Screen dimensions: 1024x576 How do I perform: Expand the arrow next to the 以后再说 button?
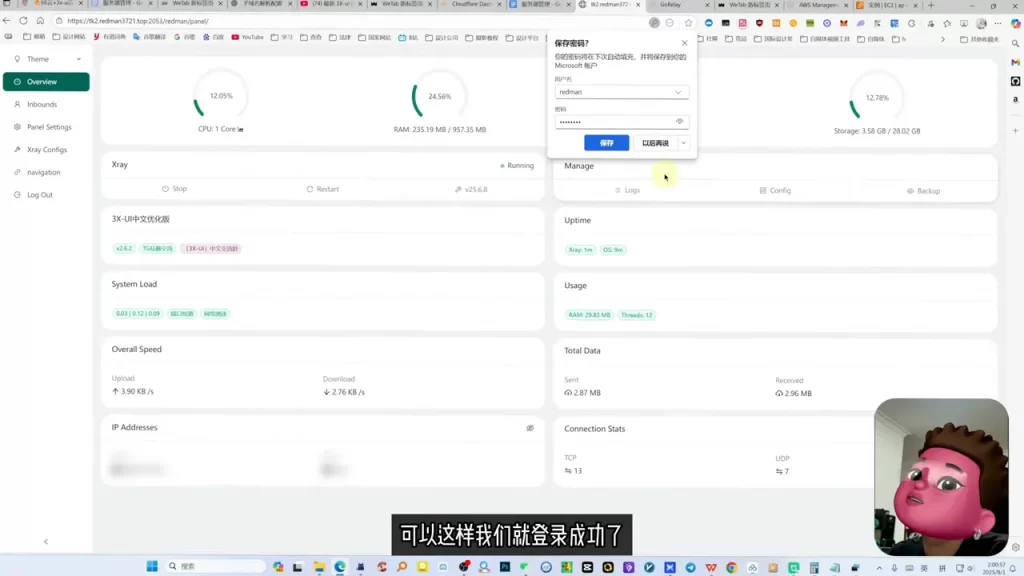(683, 143)
